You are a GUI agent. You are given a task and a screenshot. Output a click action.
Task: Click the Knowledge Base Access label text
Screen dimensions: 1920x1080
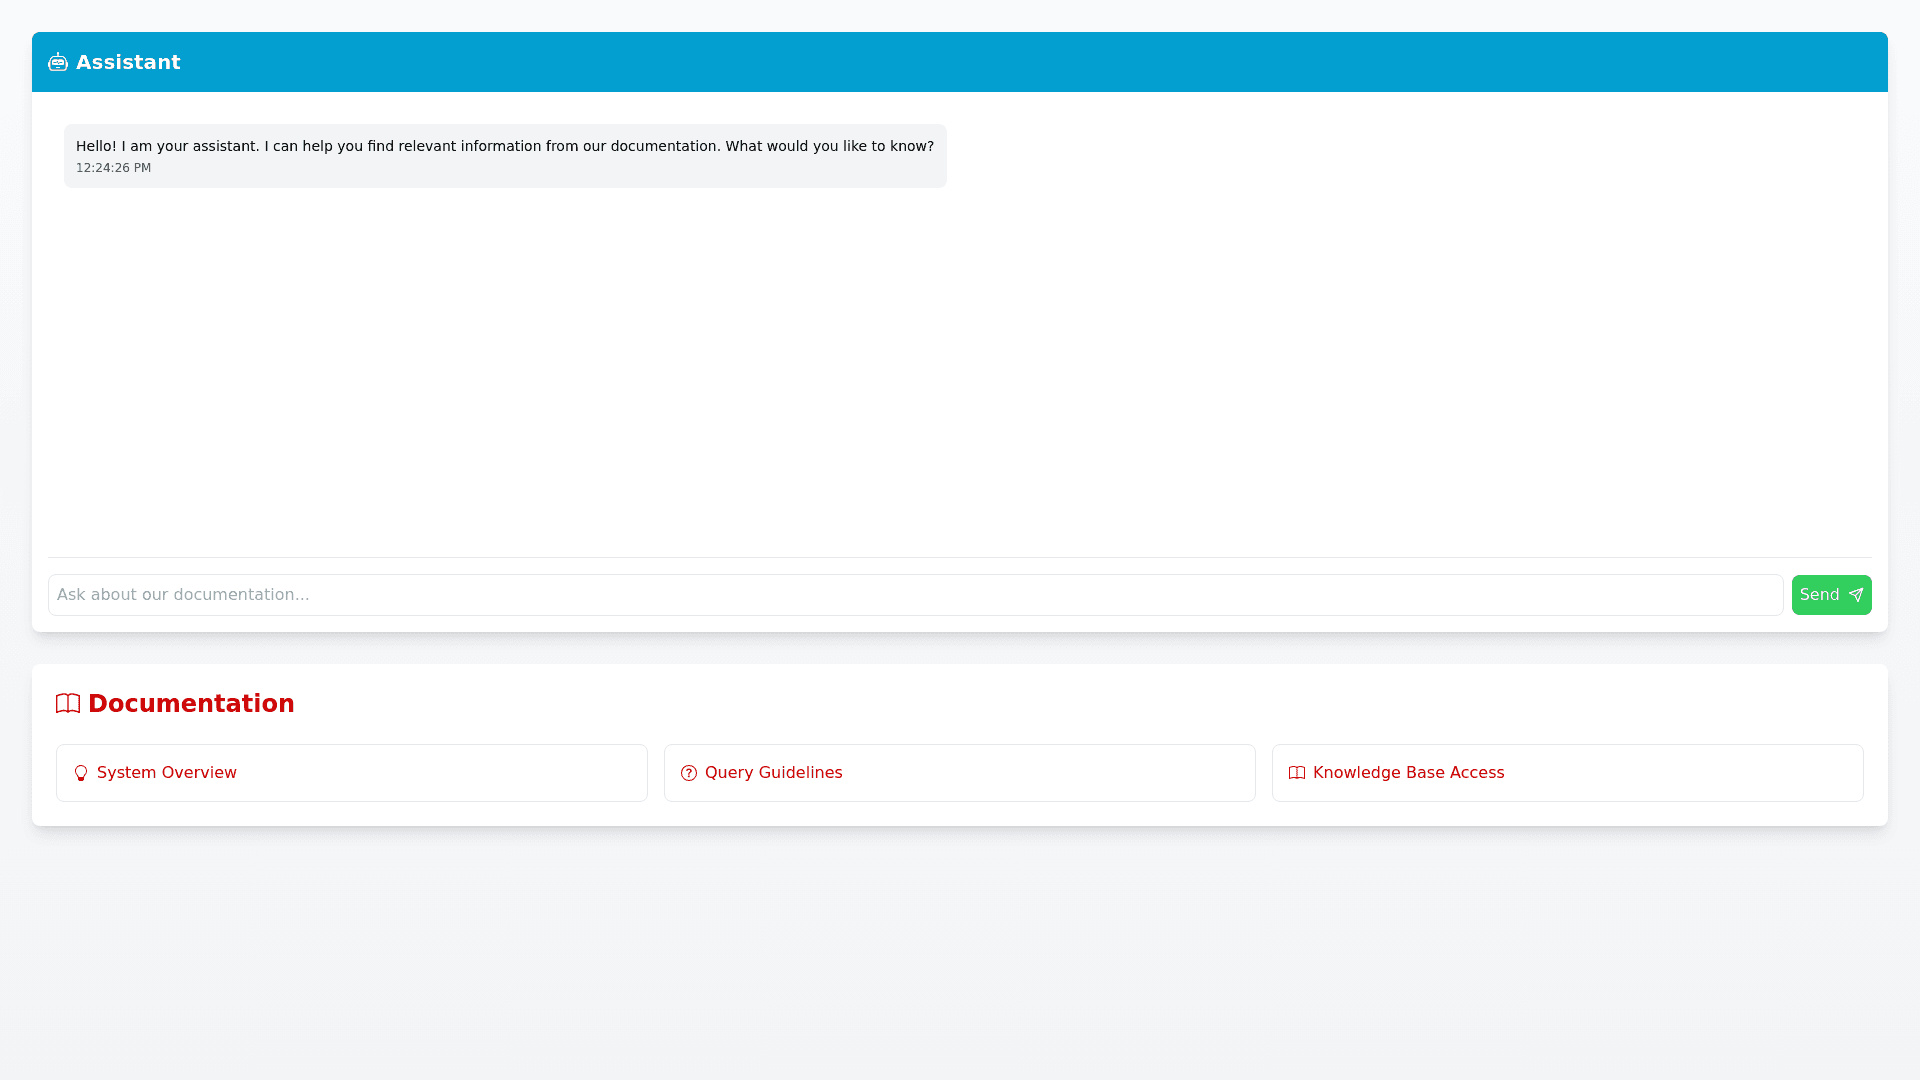click(x=1408, y=773)
